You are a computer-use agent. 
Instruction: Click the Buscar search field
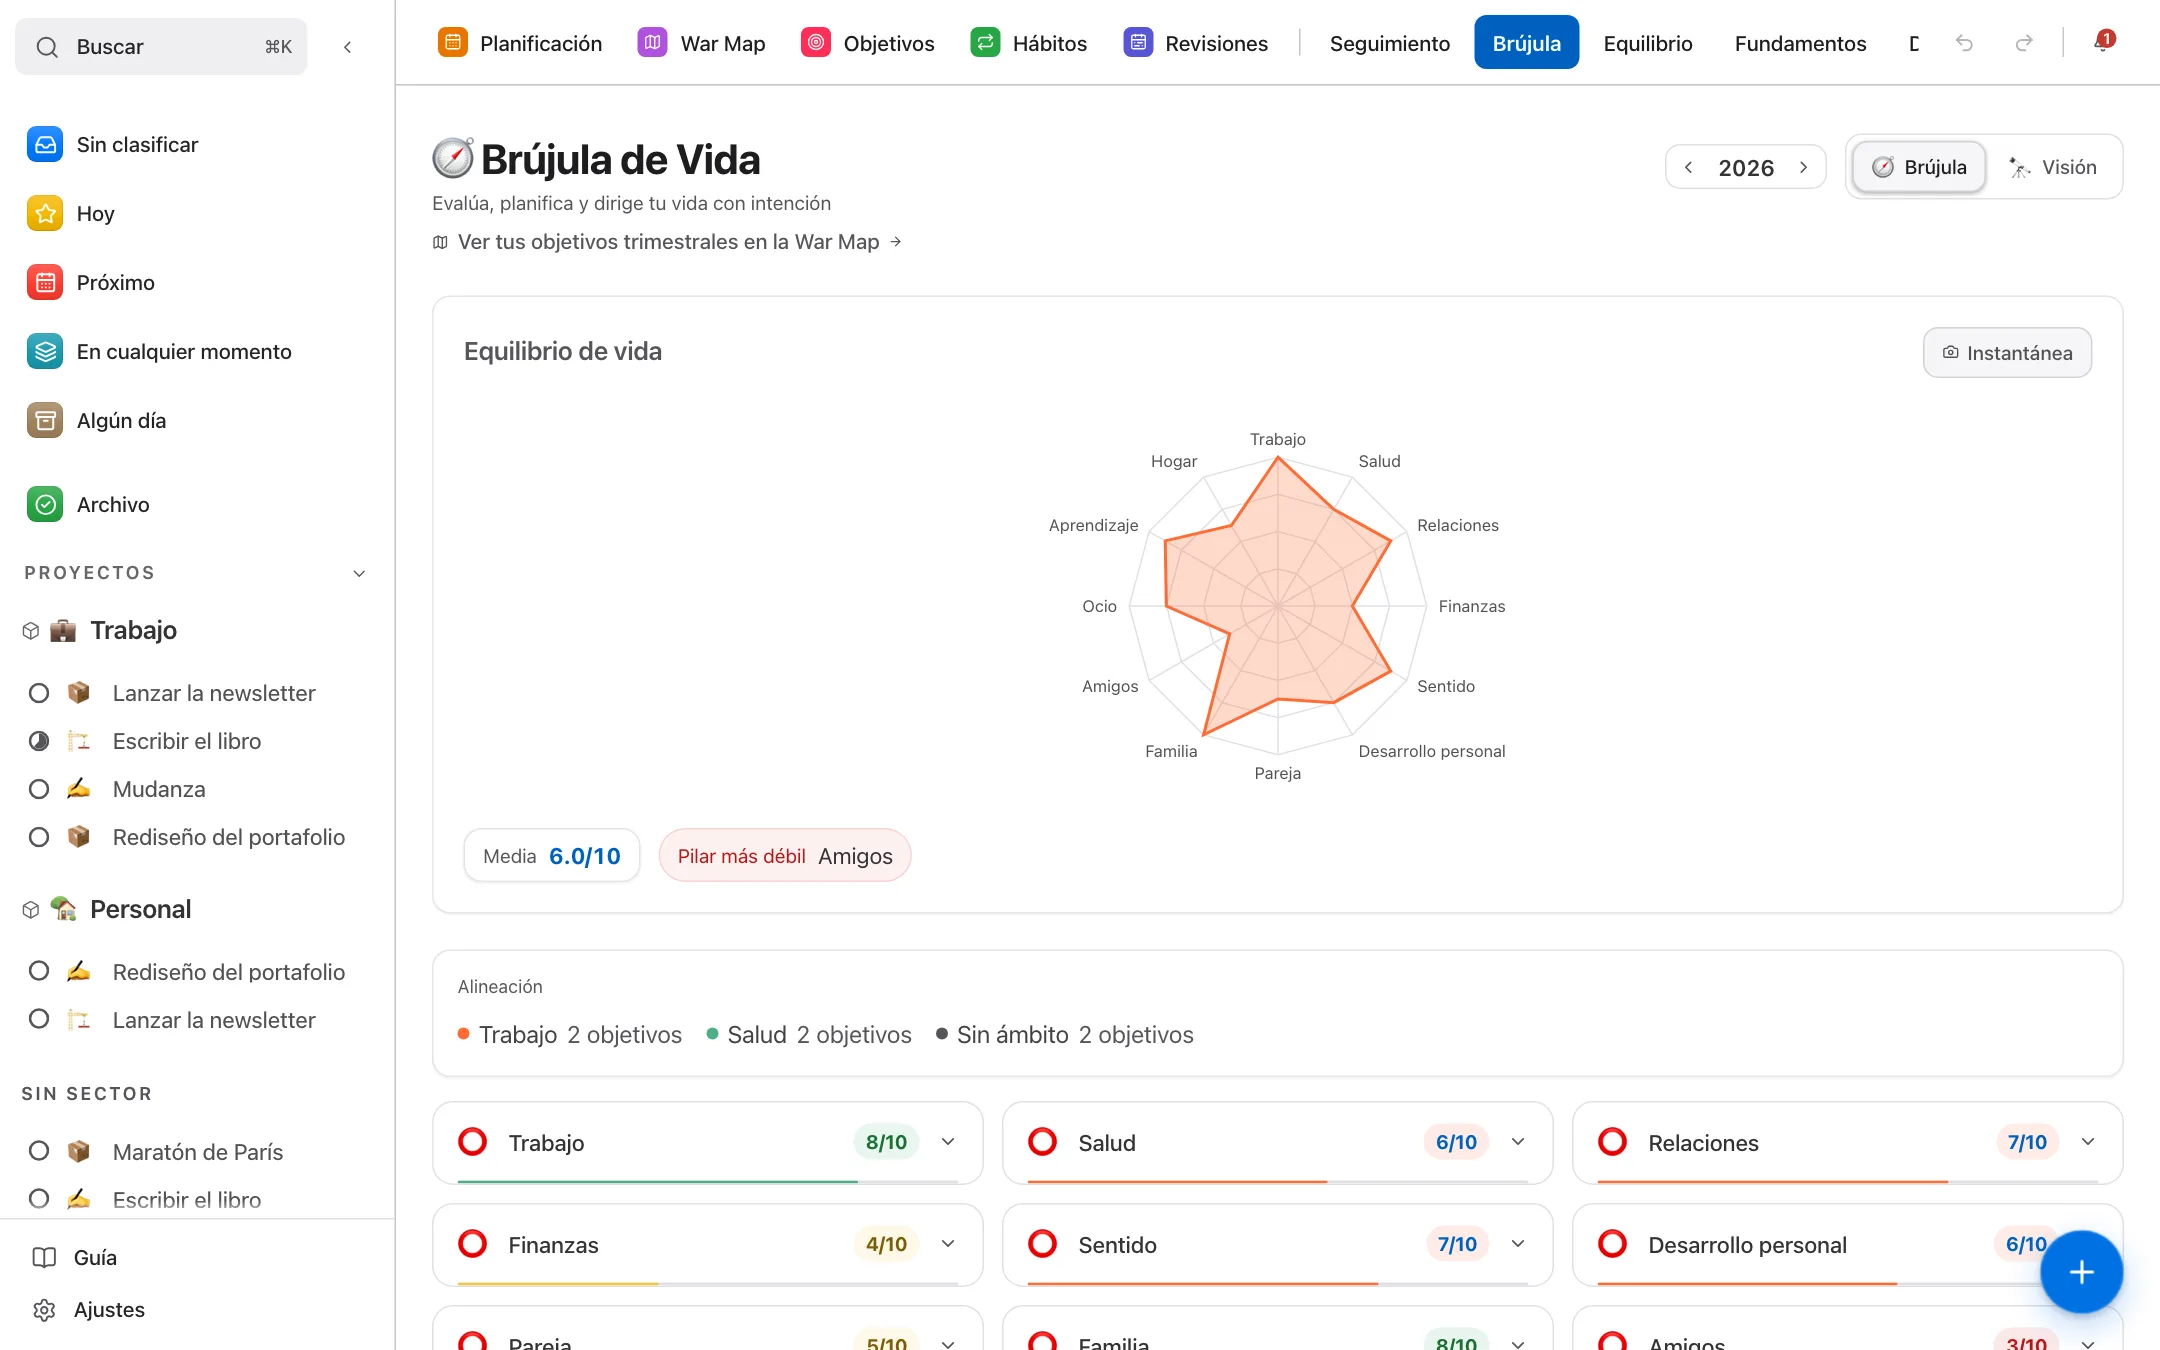162,47
